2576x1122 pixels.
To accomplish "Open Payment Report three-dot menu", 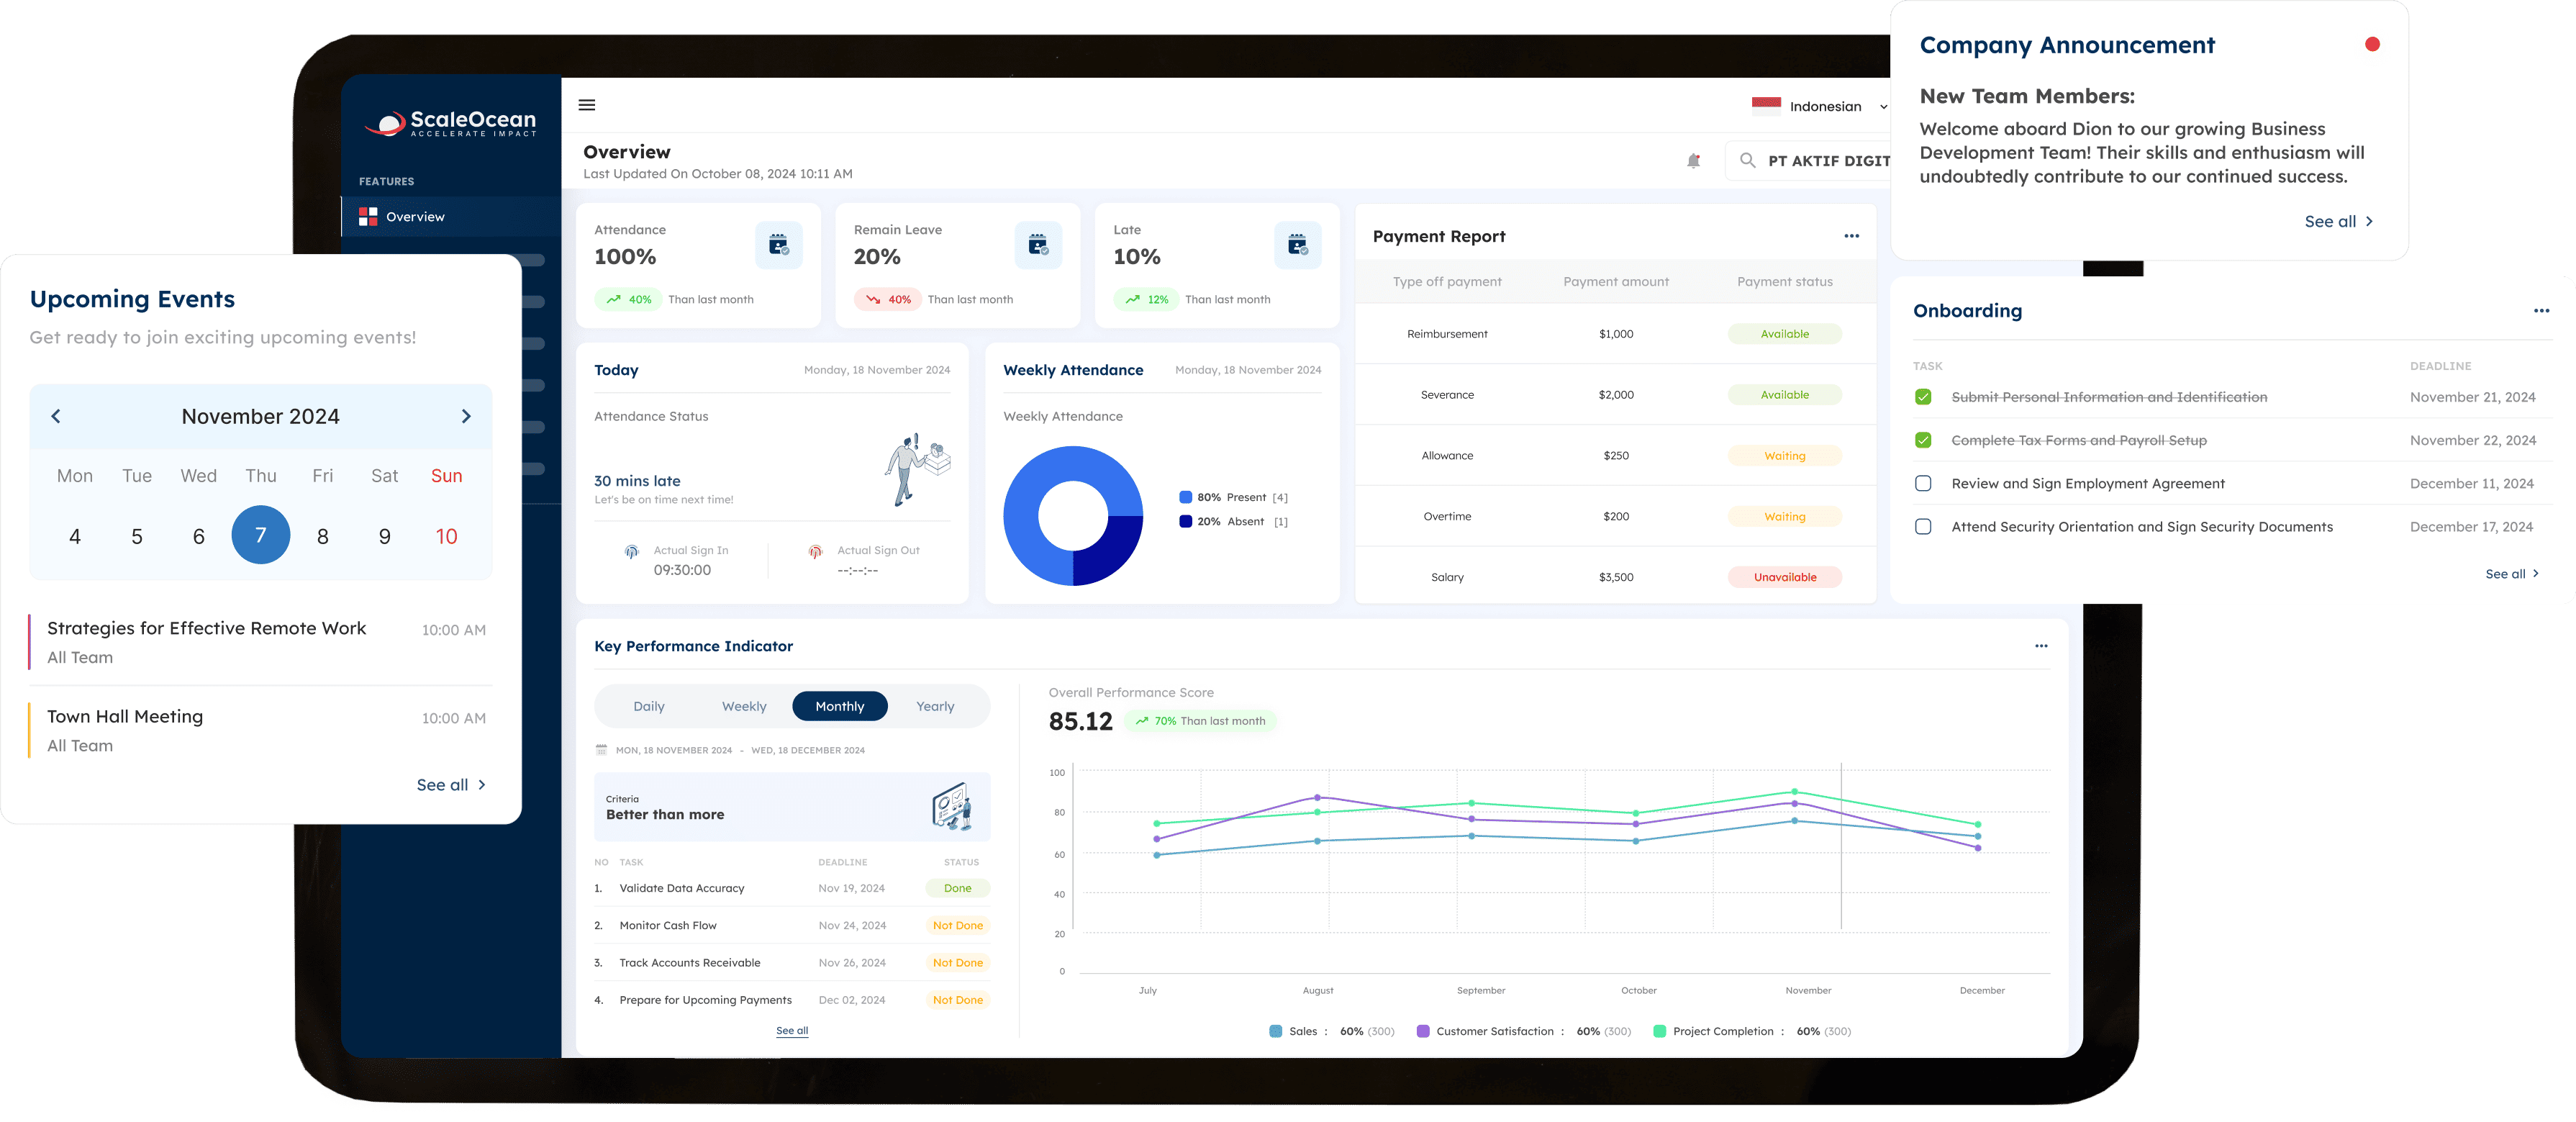I will click(1851, 237).
